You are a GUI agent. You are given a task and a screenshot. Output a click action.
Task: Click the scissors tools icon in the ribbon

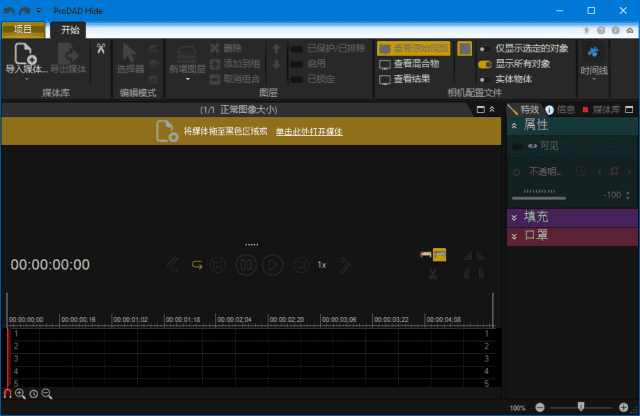101,48
